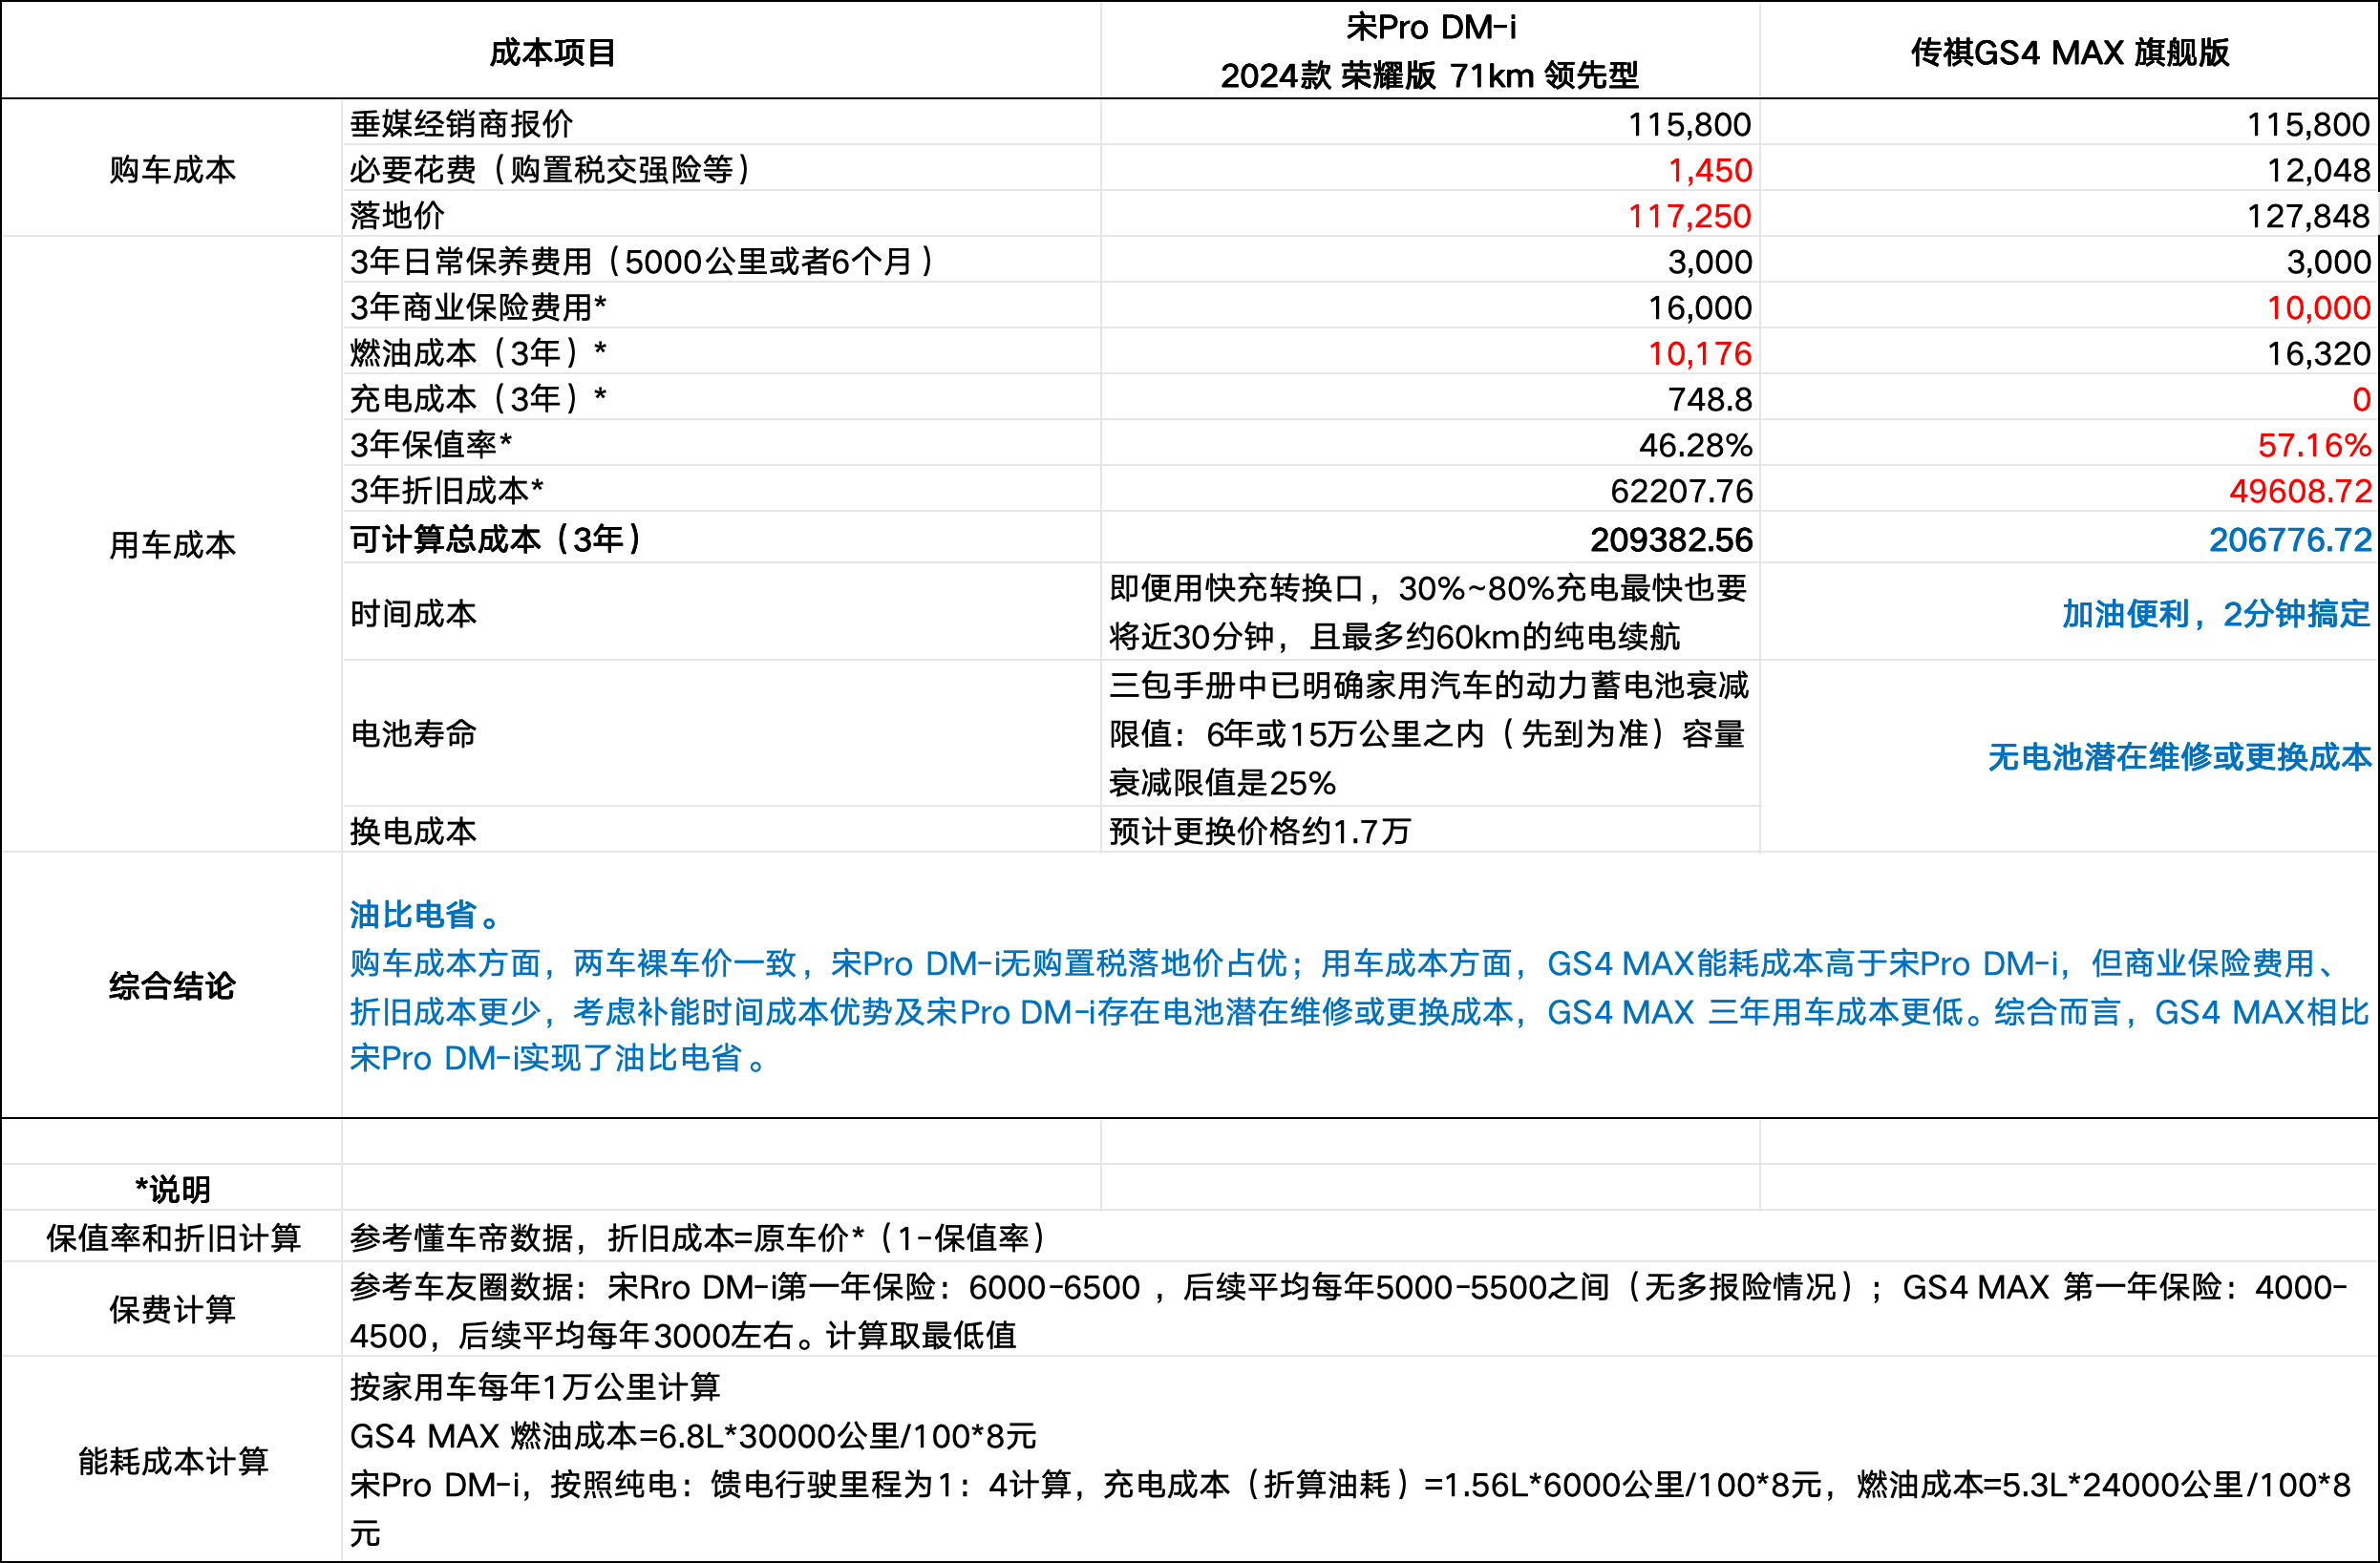This screenshot has width=2380, height=1563.
Task: Click the 无电池潜在维修或更换成本 cell
Action: pyautogui.click(x=2179, y=757)
